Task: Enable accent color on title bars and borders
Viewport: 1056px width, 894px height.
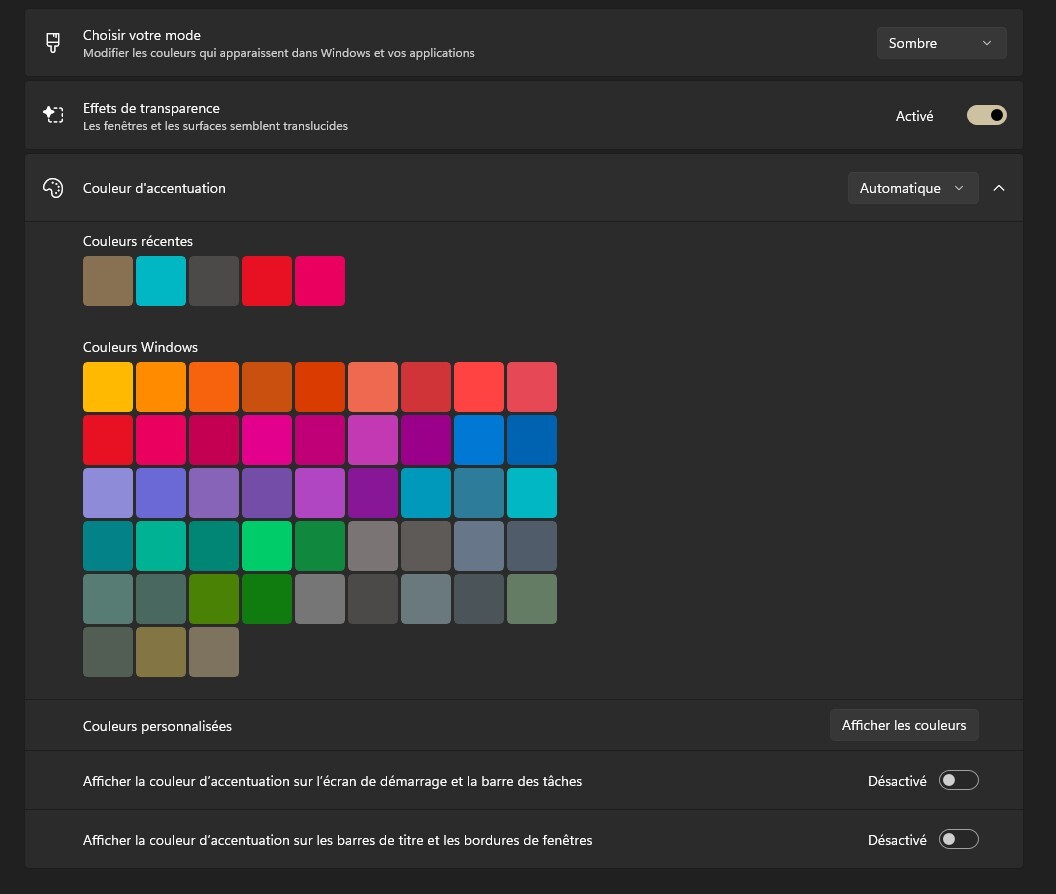Action: pos(958,840)
